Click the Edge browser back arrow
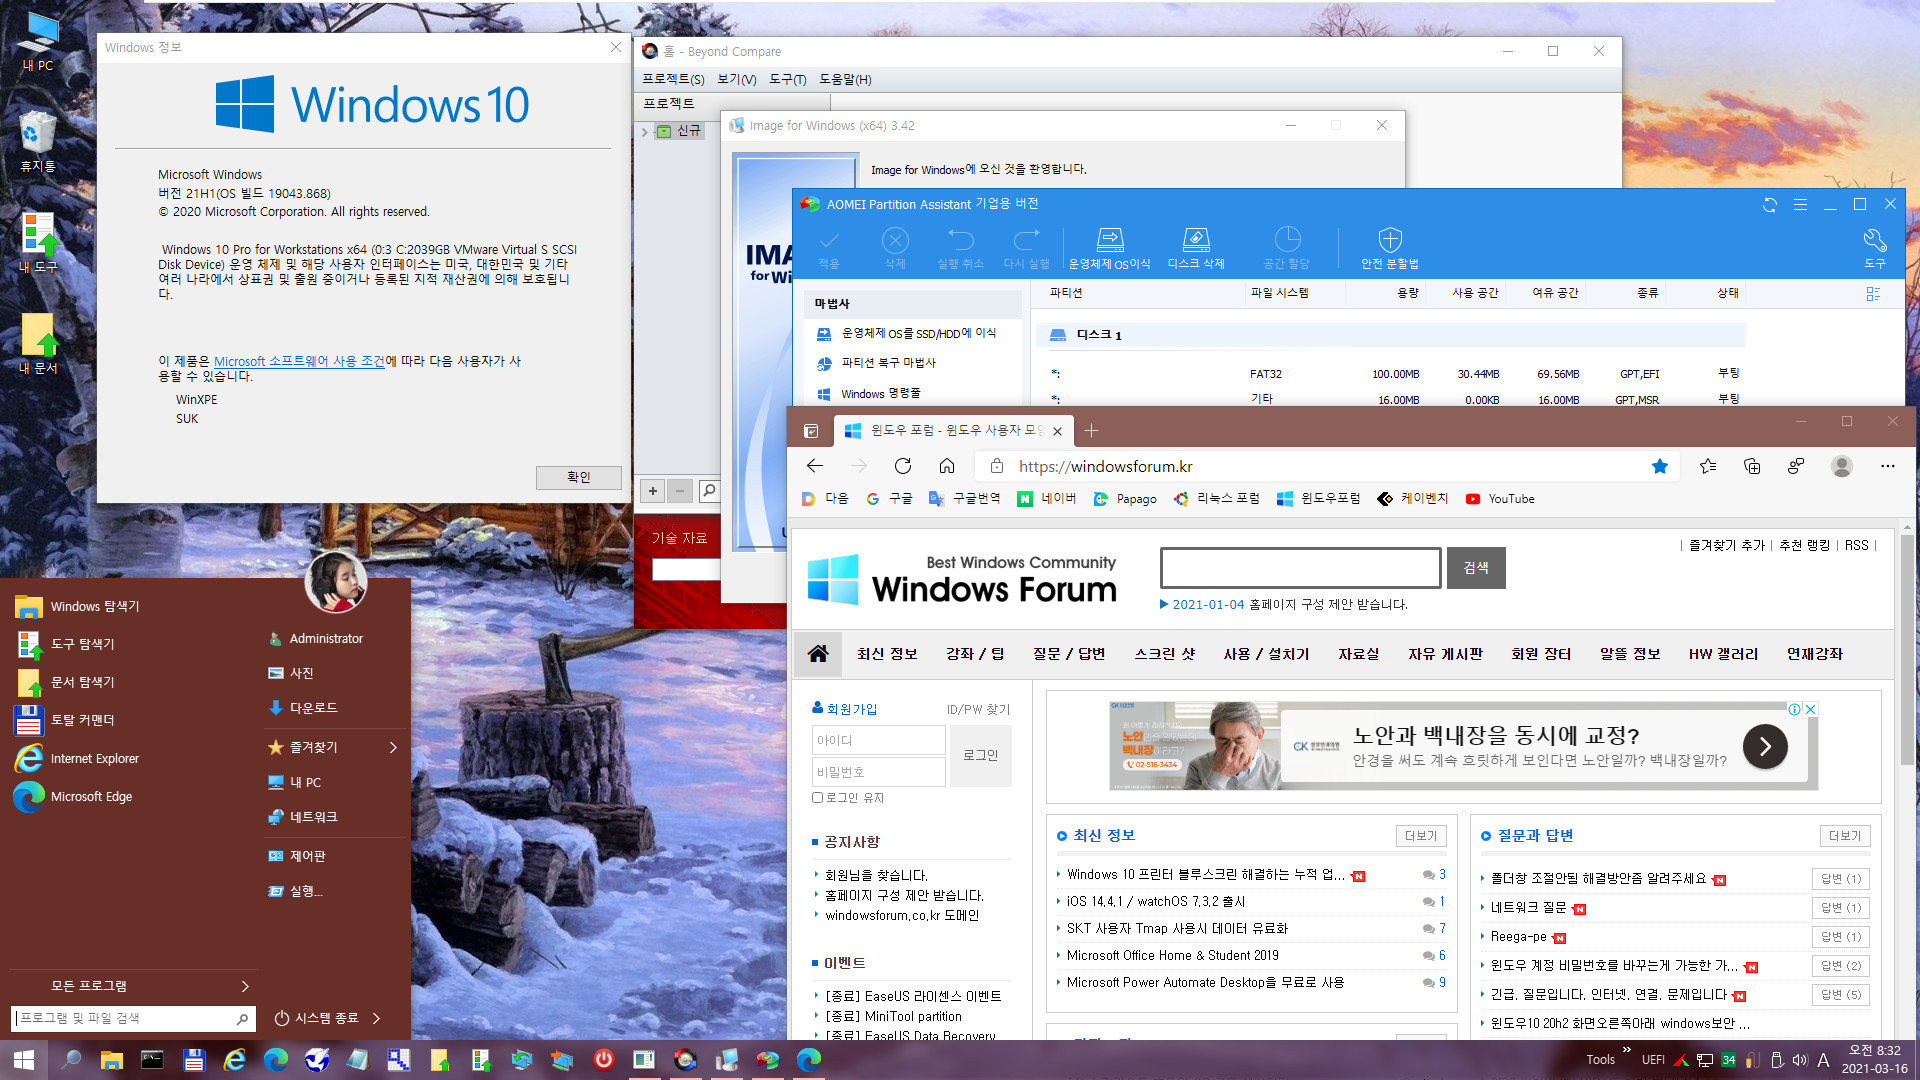This screenshot has height=1080, width=1920. (815, 466)
